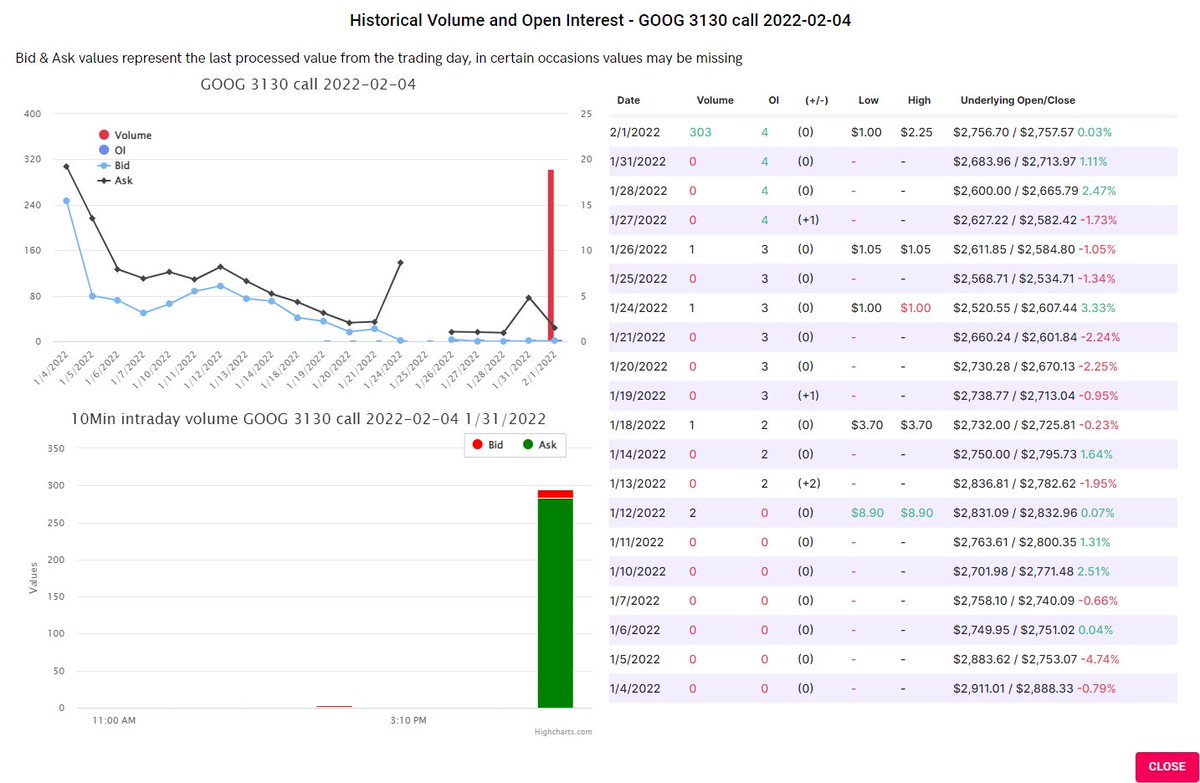Click the Underlying Open/Close column header
The image size is (1200, 783).
pos(1018,100)
